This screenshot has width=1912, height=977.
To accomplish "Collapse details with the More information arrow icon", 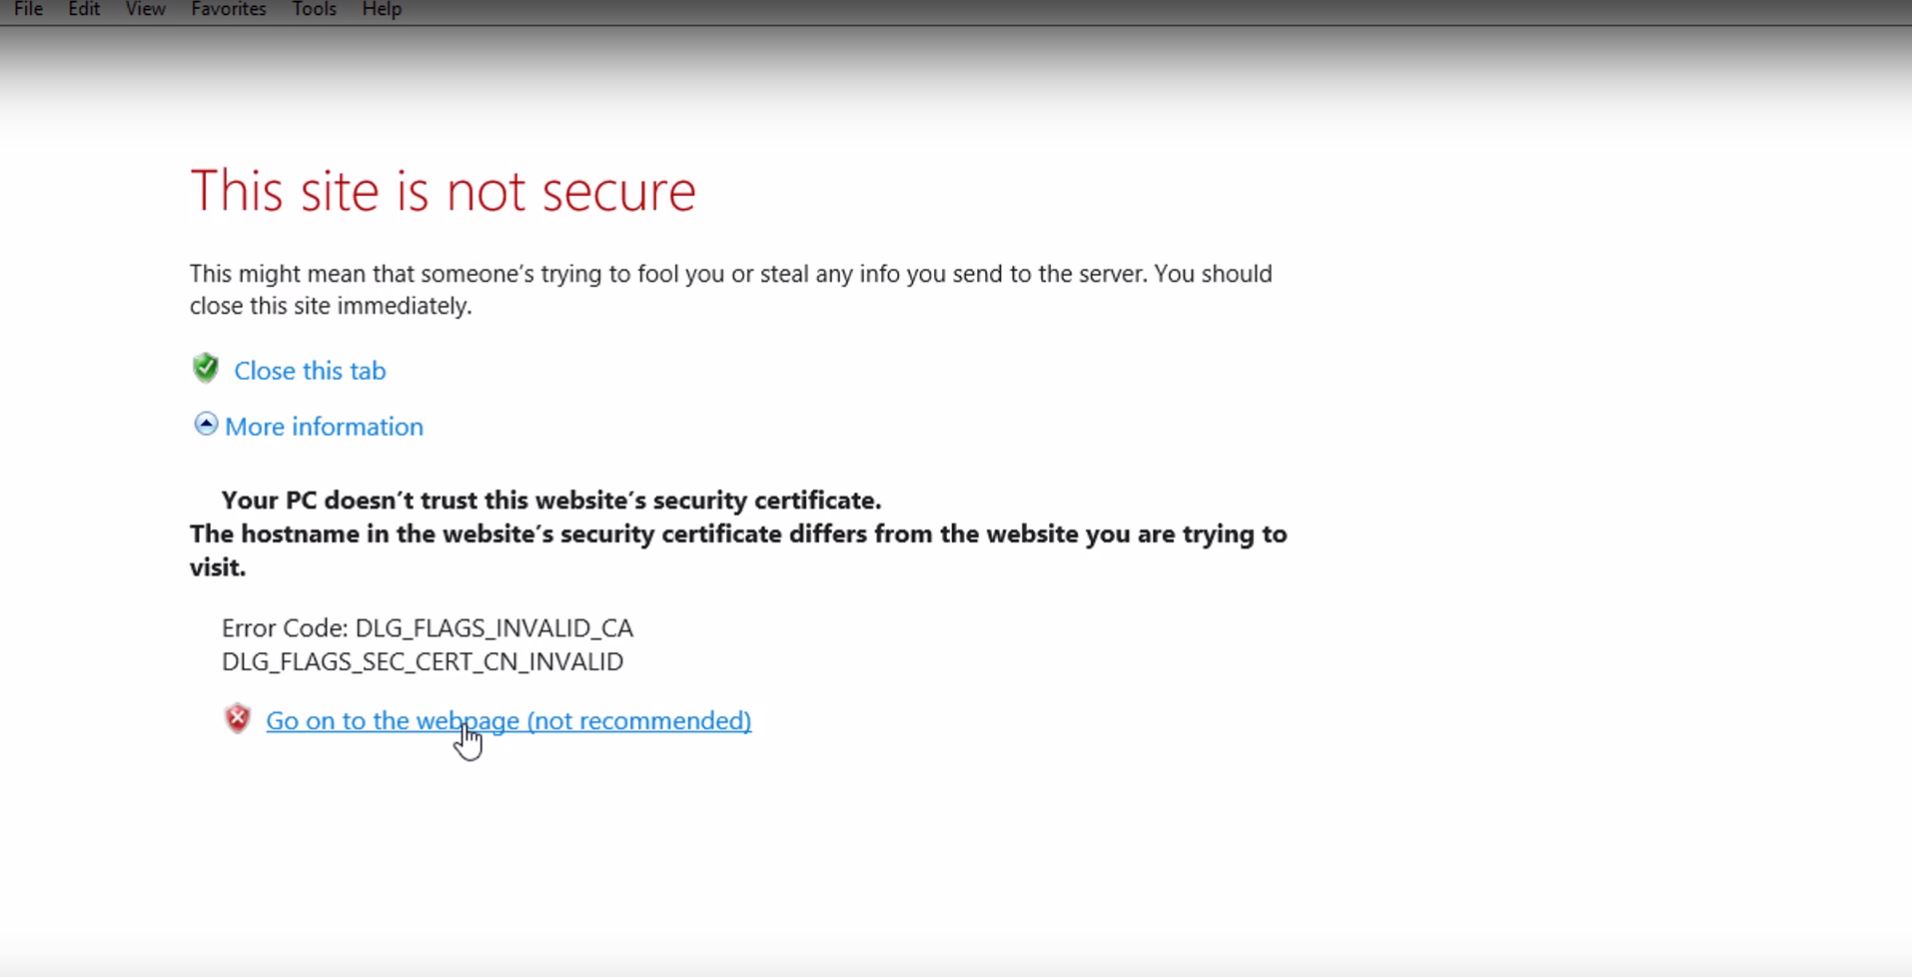I will click(205, 425).
